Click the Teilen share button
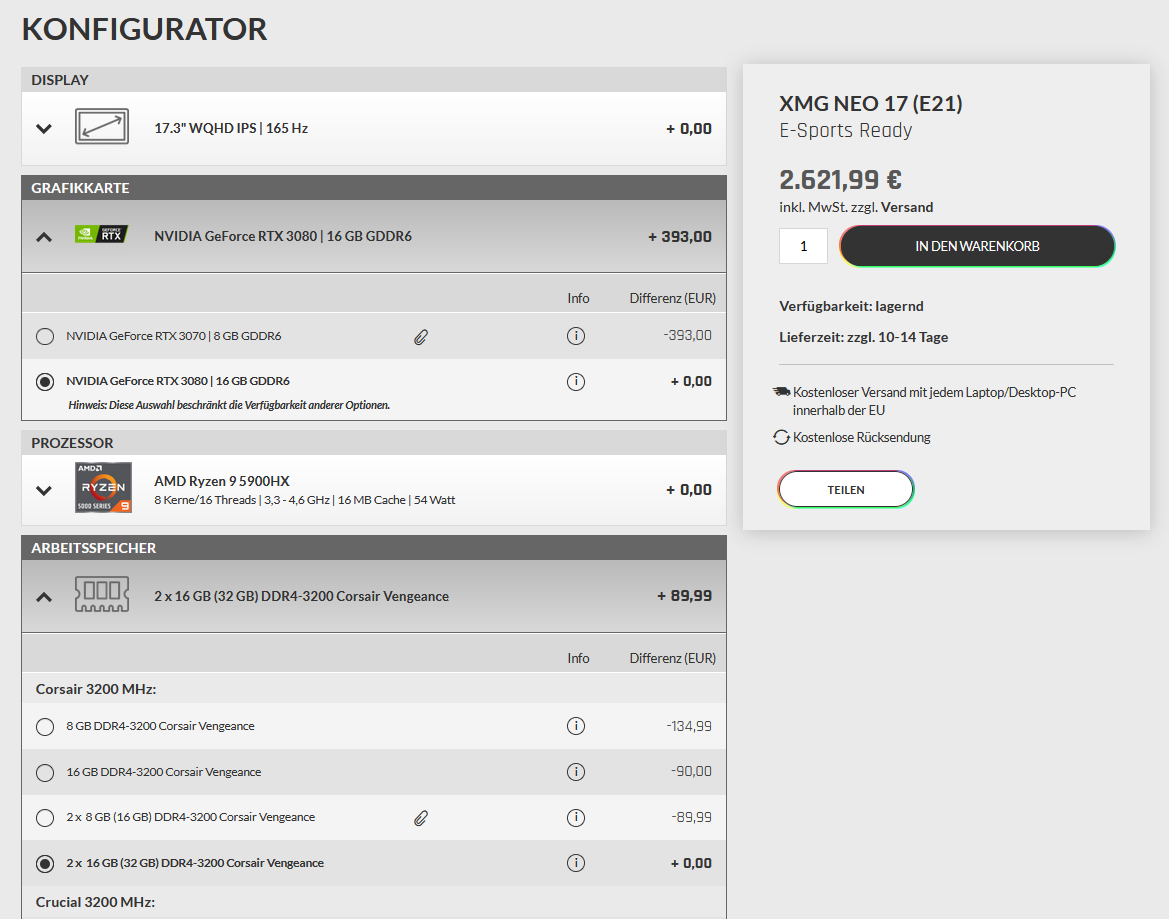The width and height of the screenshot is (1169, 919). [x=845, y=490]
